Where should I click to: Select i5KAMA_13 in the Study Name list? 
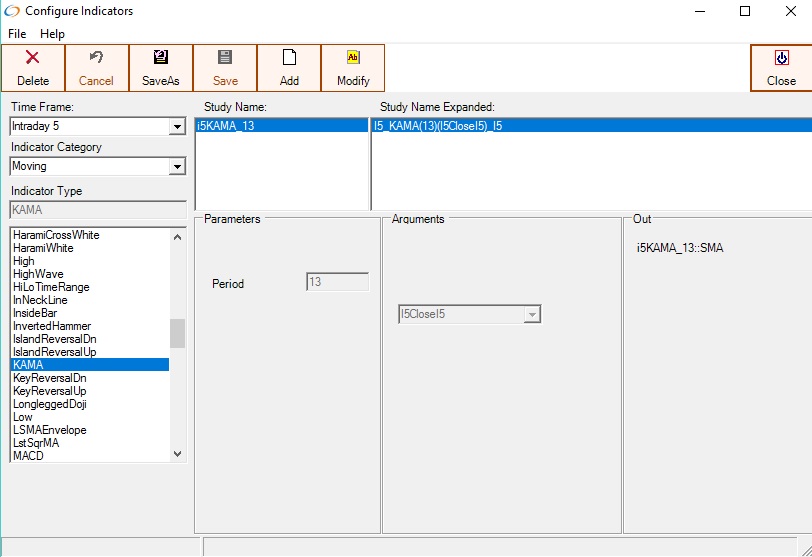click(225, 126)
